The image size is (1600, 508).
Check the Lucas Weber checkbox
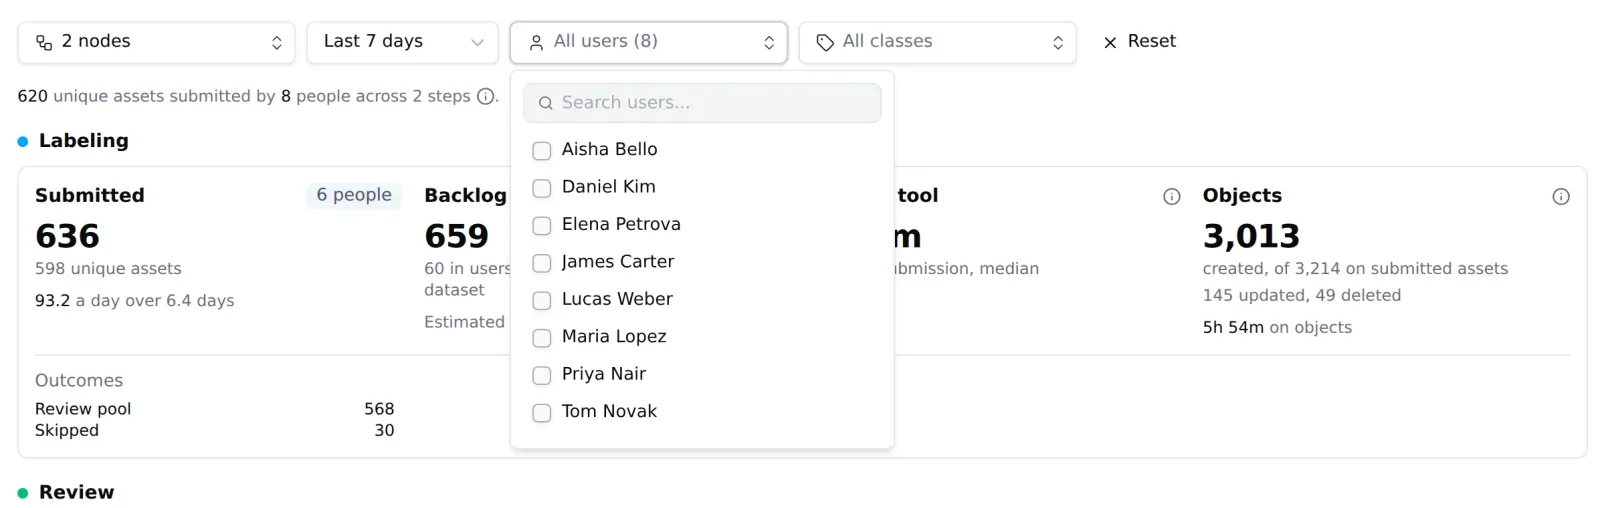point(542,300)
